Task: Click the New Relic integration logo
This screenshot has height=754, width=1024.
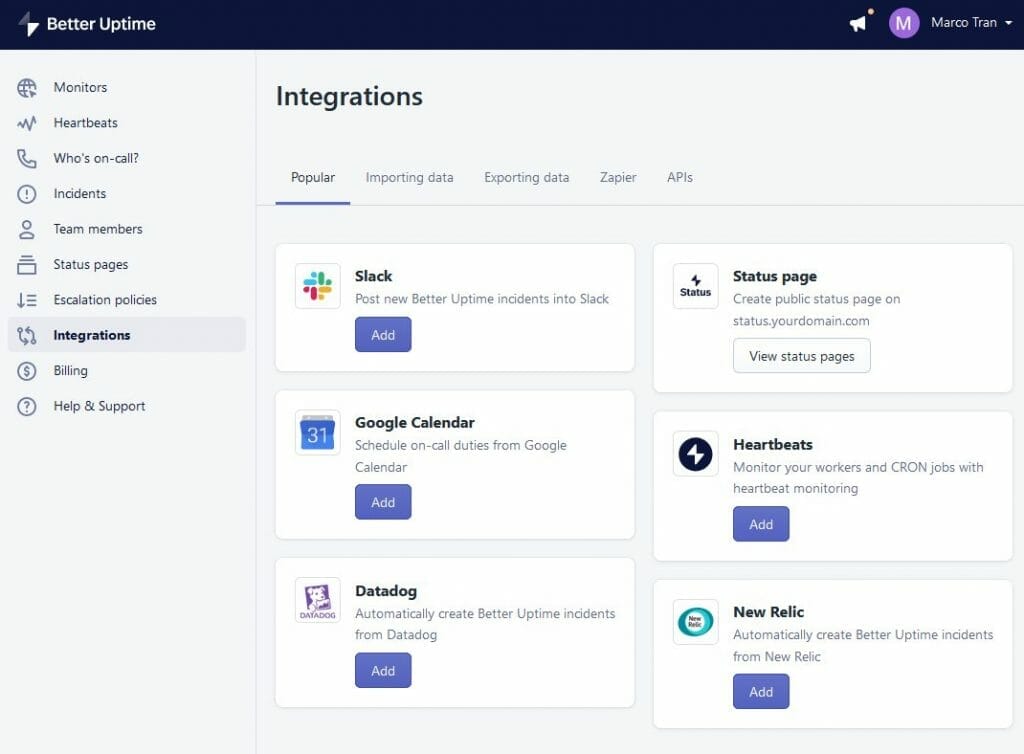Action: tap(695, 622)
